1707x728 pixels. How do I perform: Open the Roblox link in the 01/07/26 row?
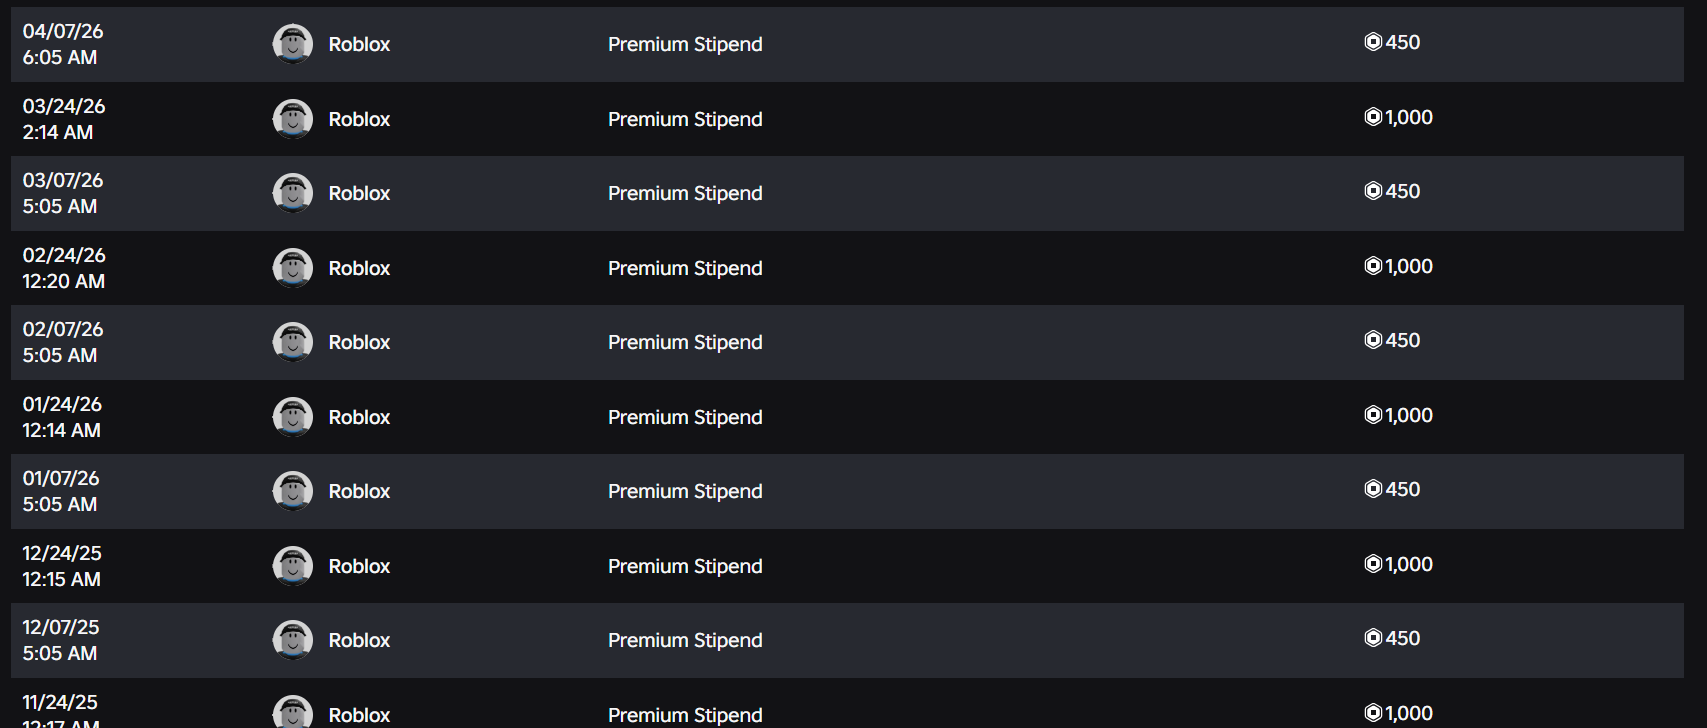(359, 491)
